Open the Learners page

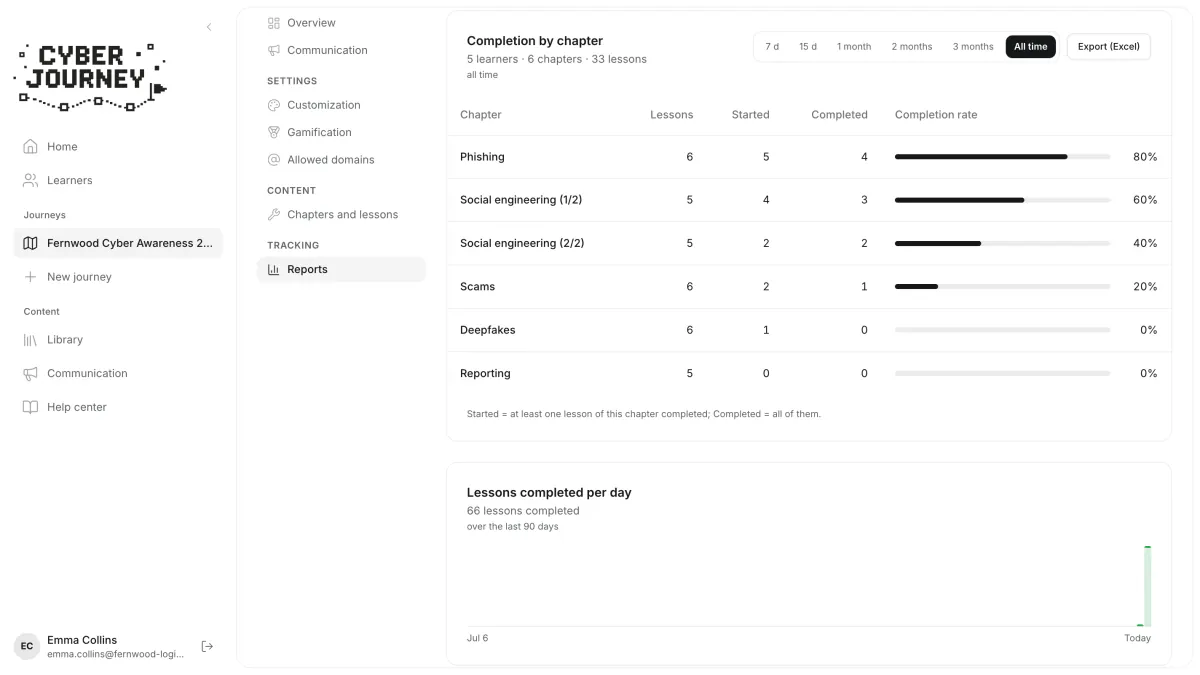(x=118, y=180)
